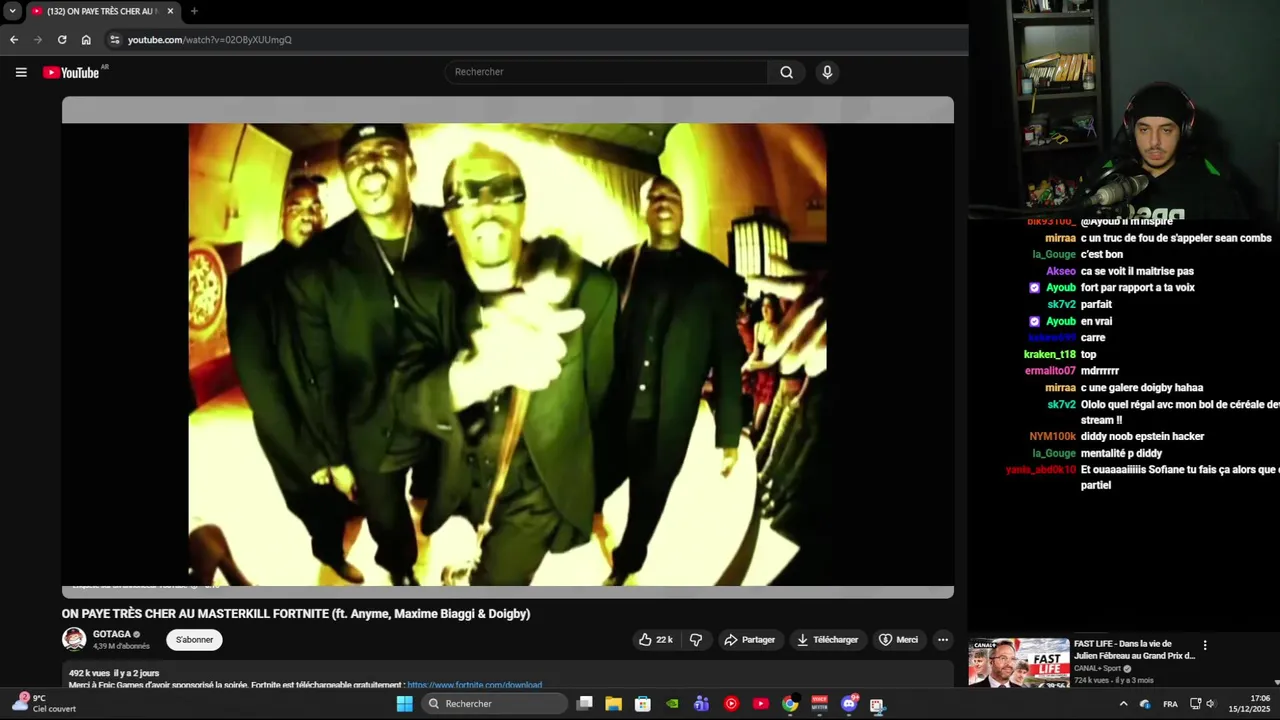Click chat message 'mentalité p diddy'
Viewport: 1280px width, 720px height.
pyautogui.click(x=1121, y=453)
